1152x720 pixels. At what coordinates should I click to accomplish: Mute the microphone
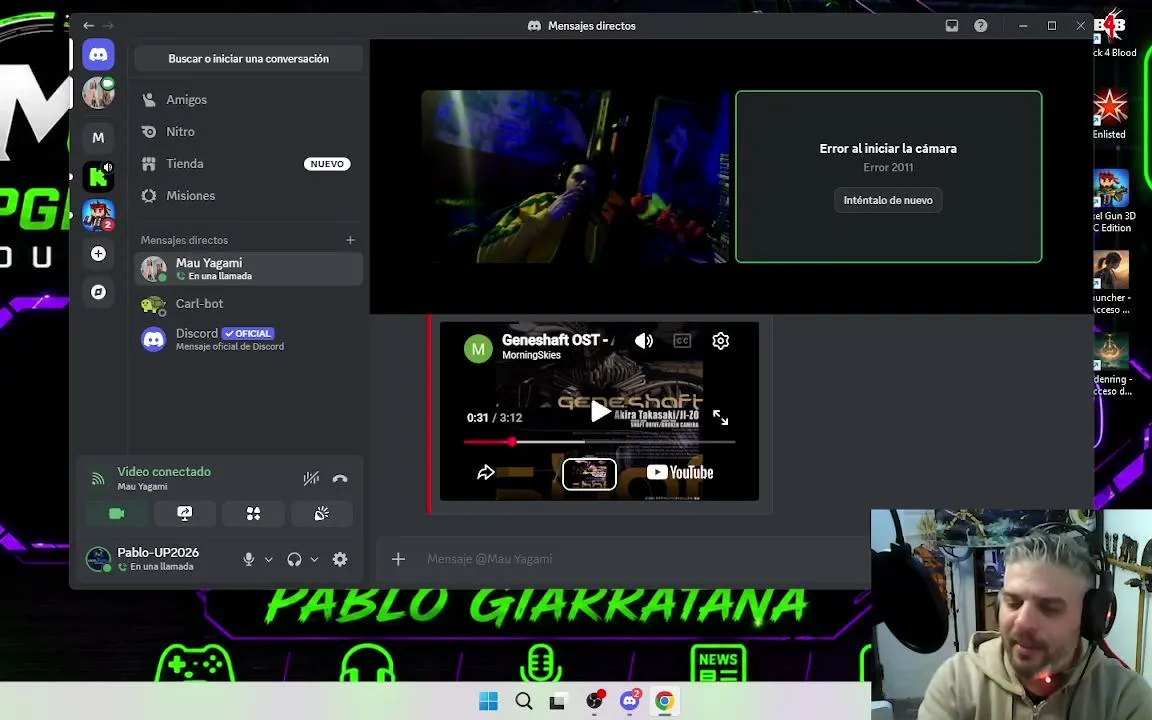point(249,559)
